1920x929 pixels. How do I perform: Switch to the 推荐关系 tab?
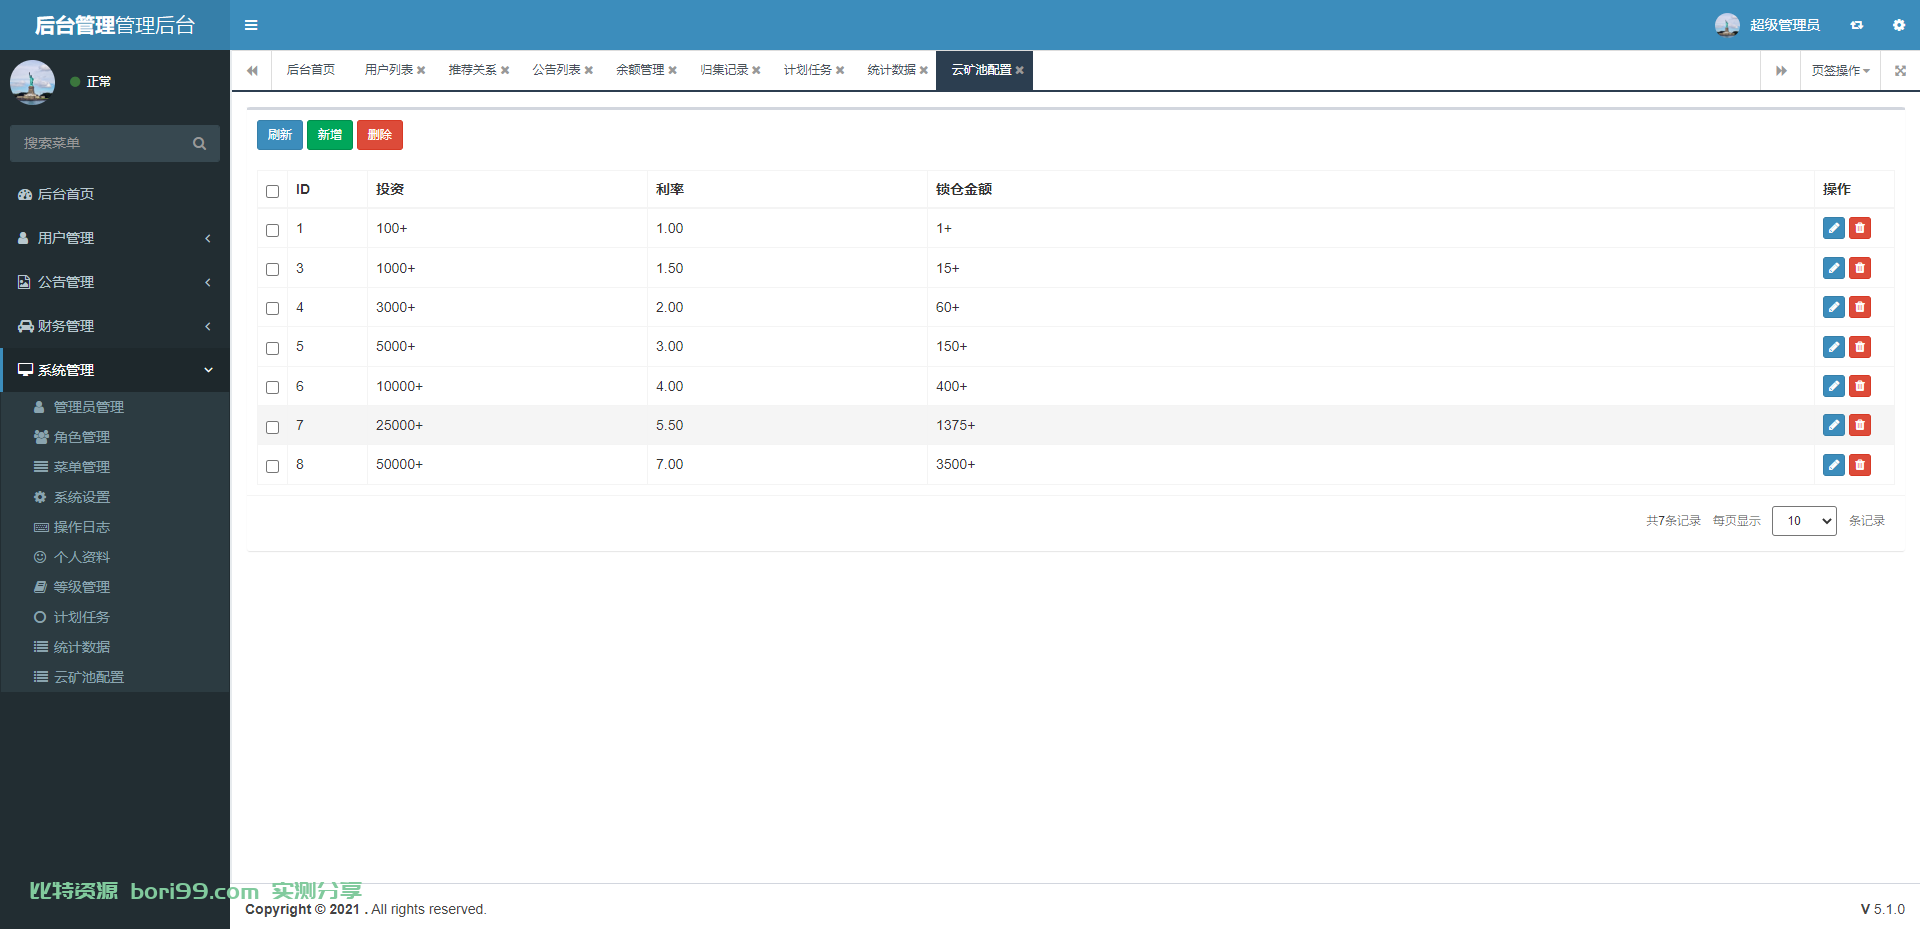(472, 70)
